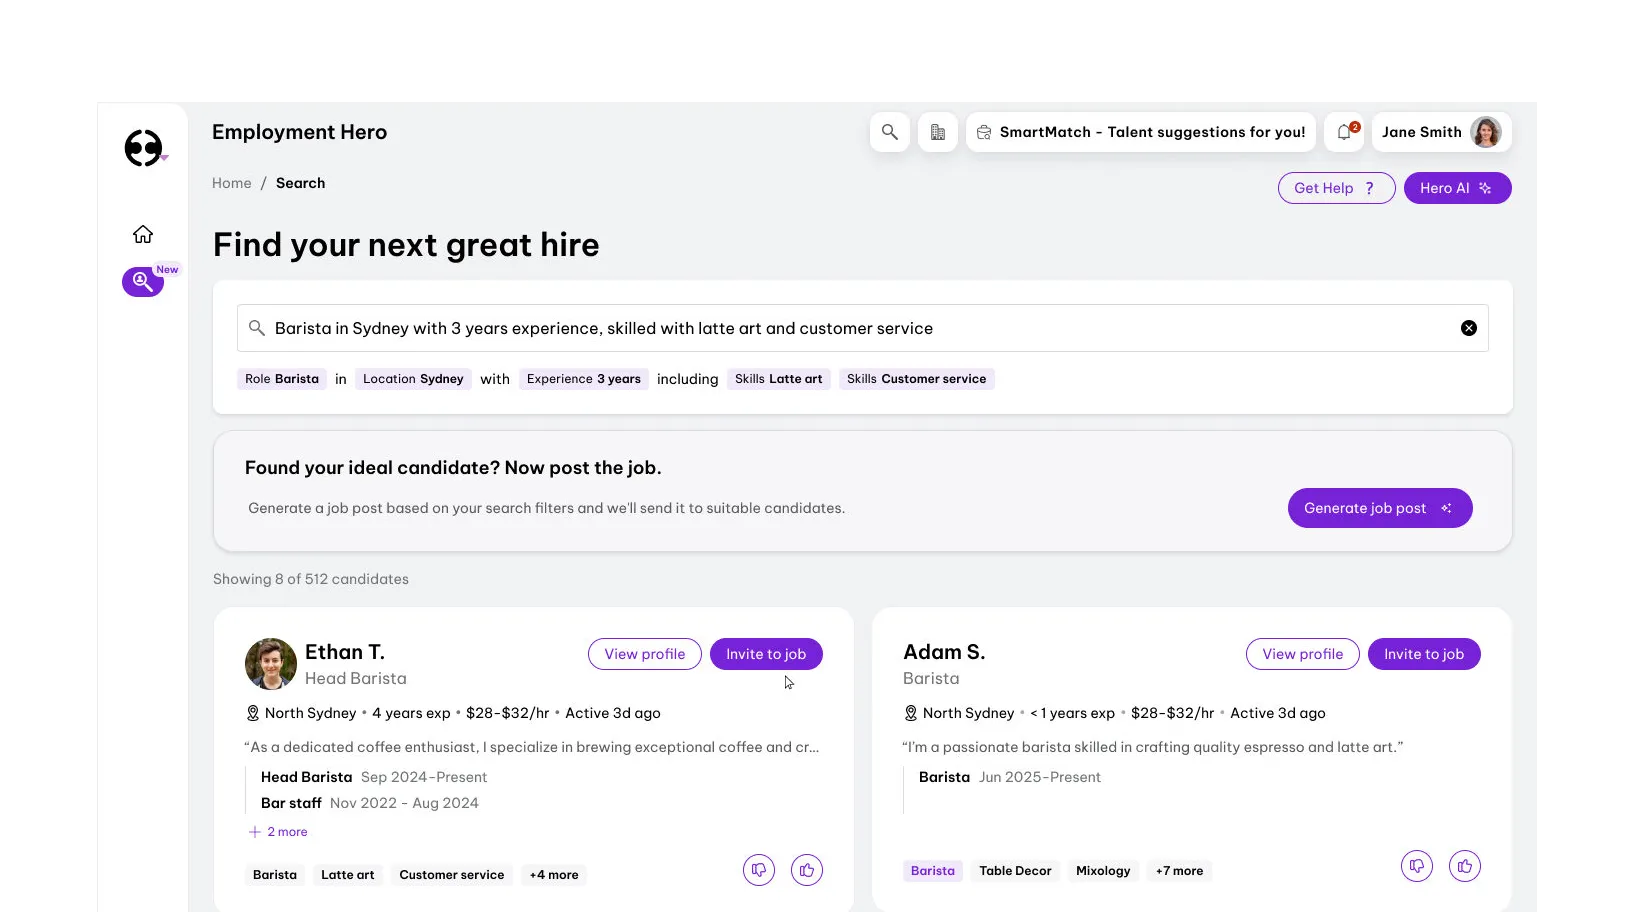Screen dimensions: 1633x912
Task: Click the Employment Hero logo icon
Action: click(144, 148)
